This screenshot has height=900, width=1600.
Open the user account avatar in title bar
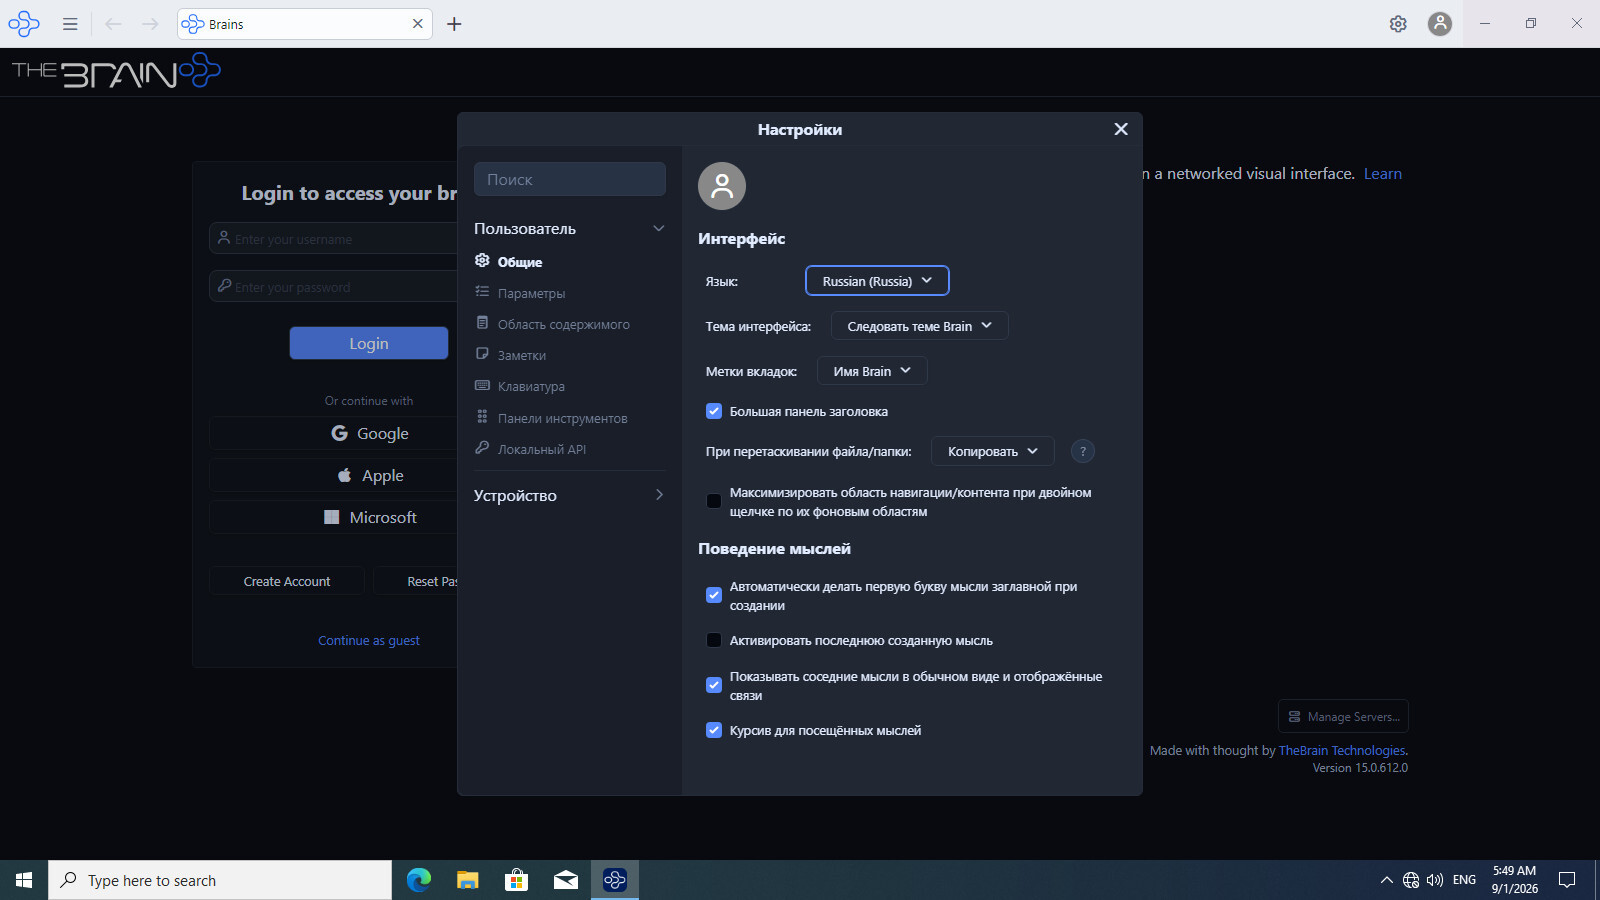(1440, 24)
